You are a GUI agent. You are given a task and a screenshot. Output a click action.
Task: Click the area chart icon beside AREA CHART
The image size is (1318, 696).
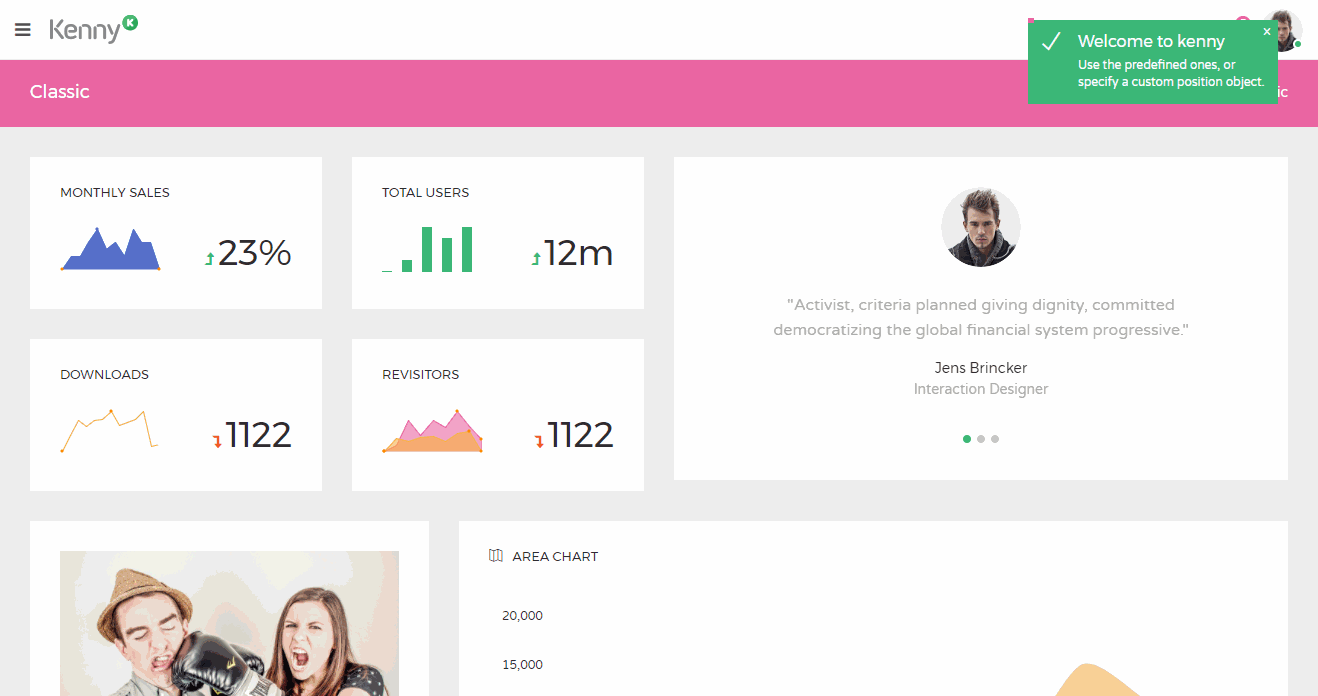tap(496, 555)
